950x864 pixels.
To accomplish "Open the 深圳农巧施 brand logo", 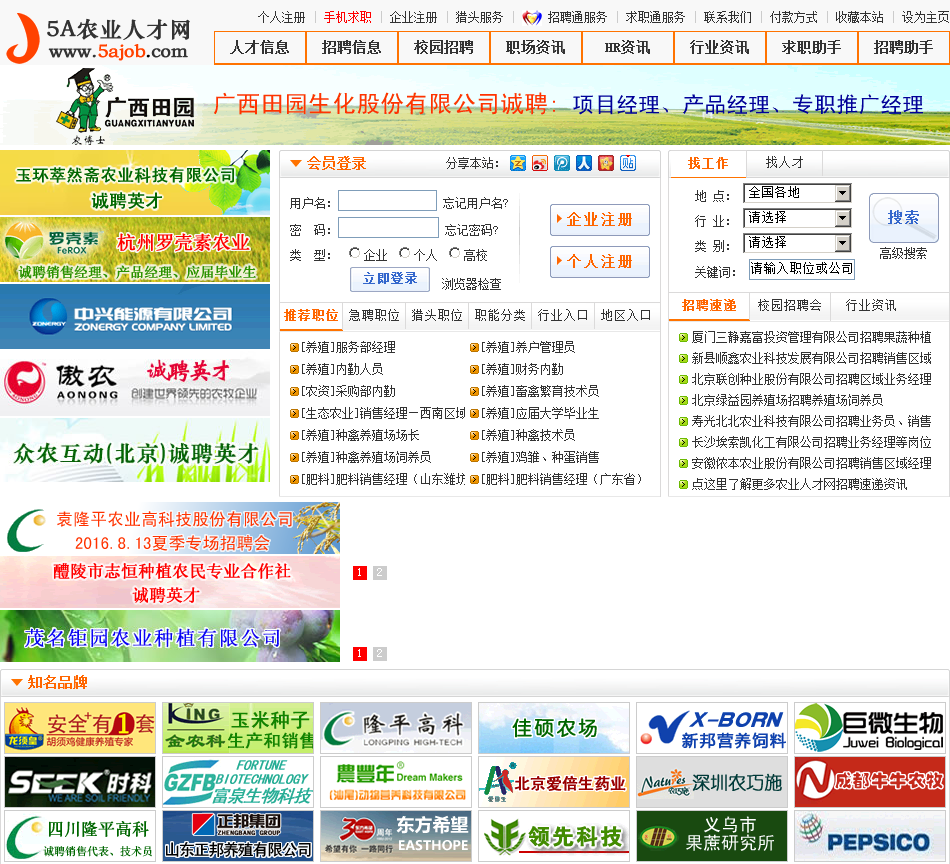I will 712,782.
